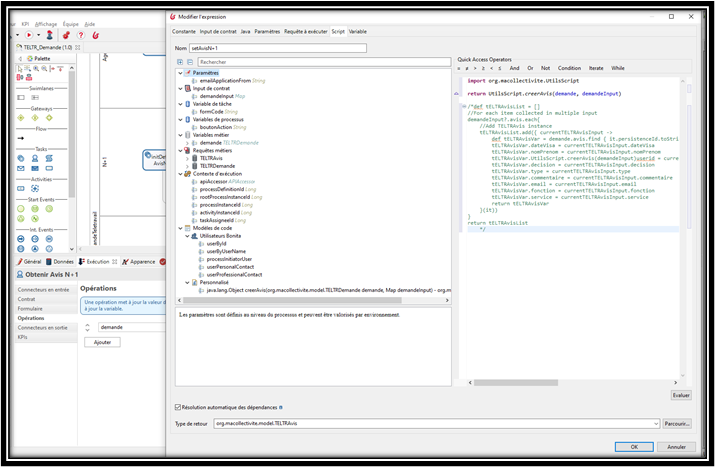The height and width of the screenshot is (467, 715).
Task: Select the Pool swimlane palette icon
Action: pyautogui.click(x=21, y=98)
